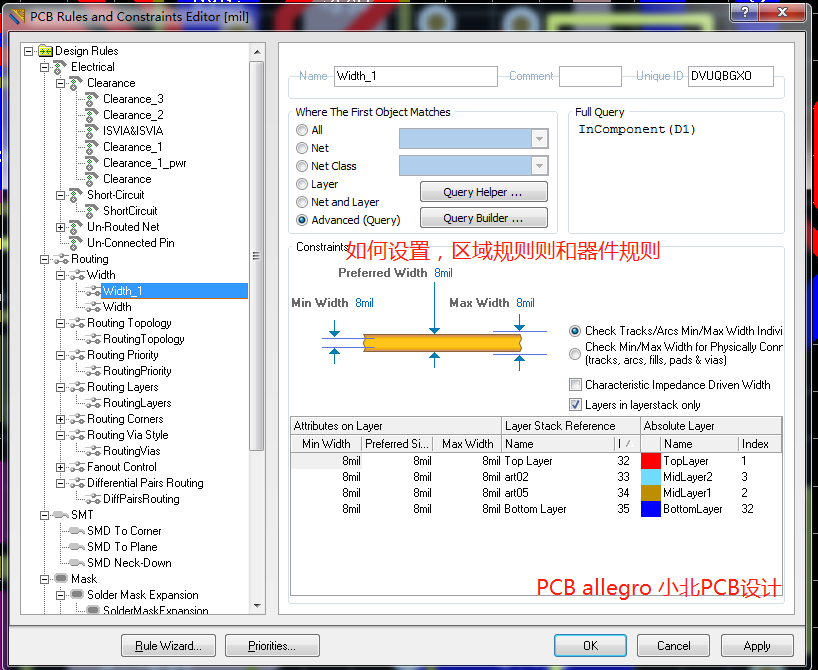Click the blue BottomLayer color swatch
This screenshot has width=818, height=670.
click(651, 509)
